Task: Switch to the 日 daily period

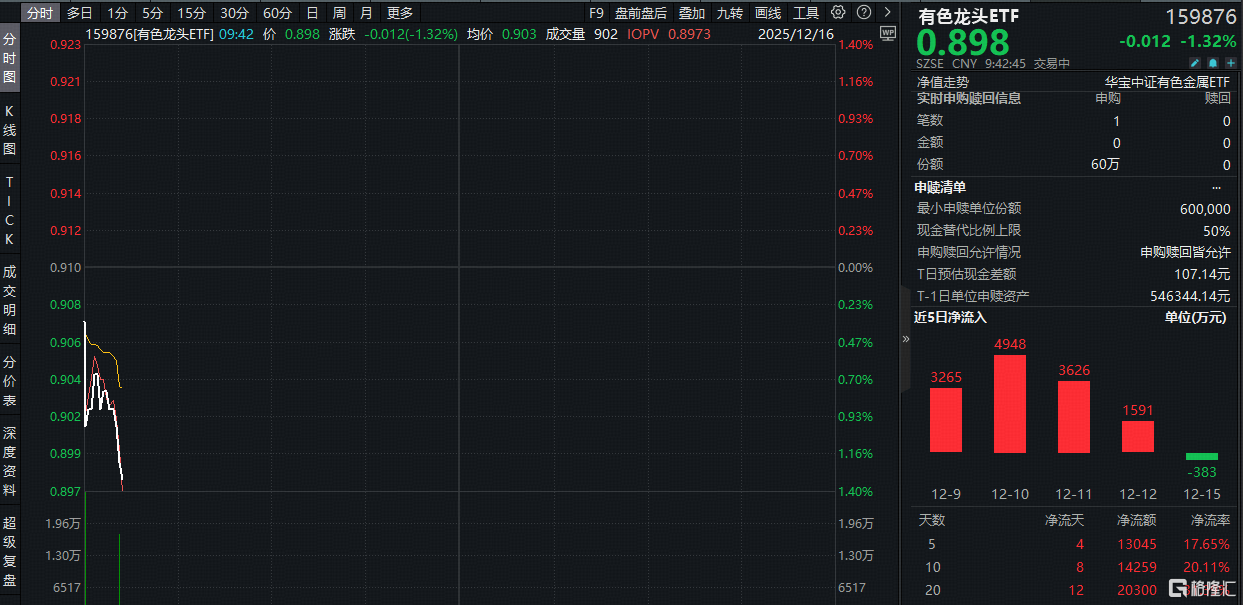Action: [312, 13]
